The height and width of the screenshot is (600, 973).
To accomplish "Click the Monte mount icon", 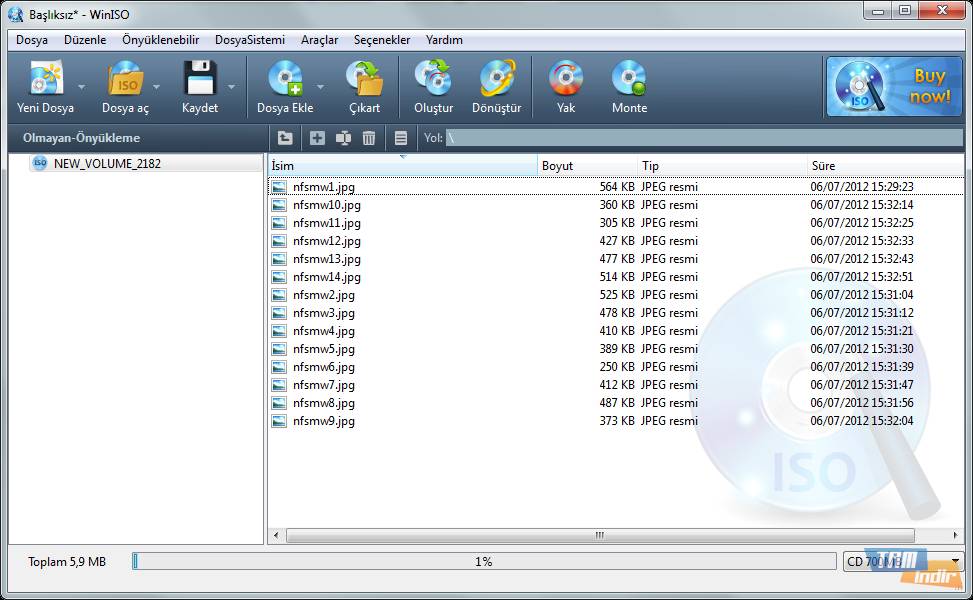I will coord(629,80).
